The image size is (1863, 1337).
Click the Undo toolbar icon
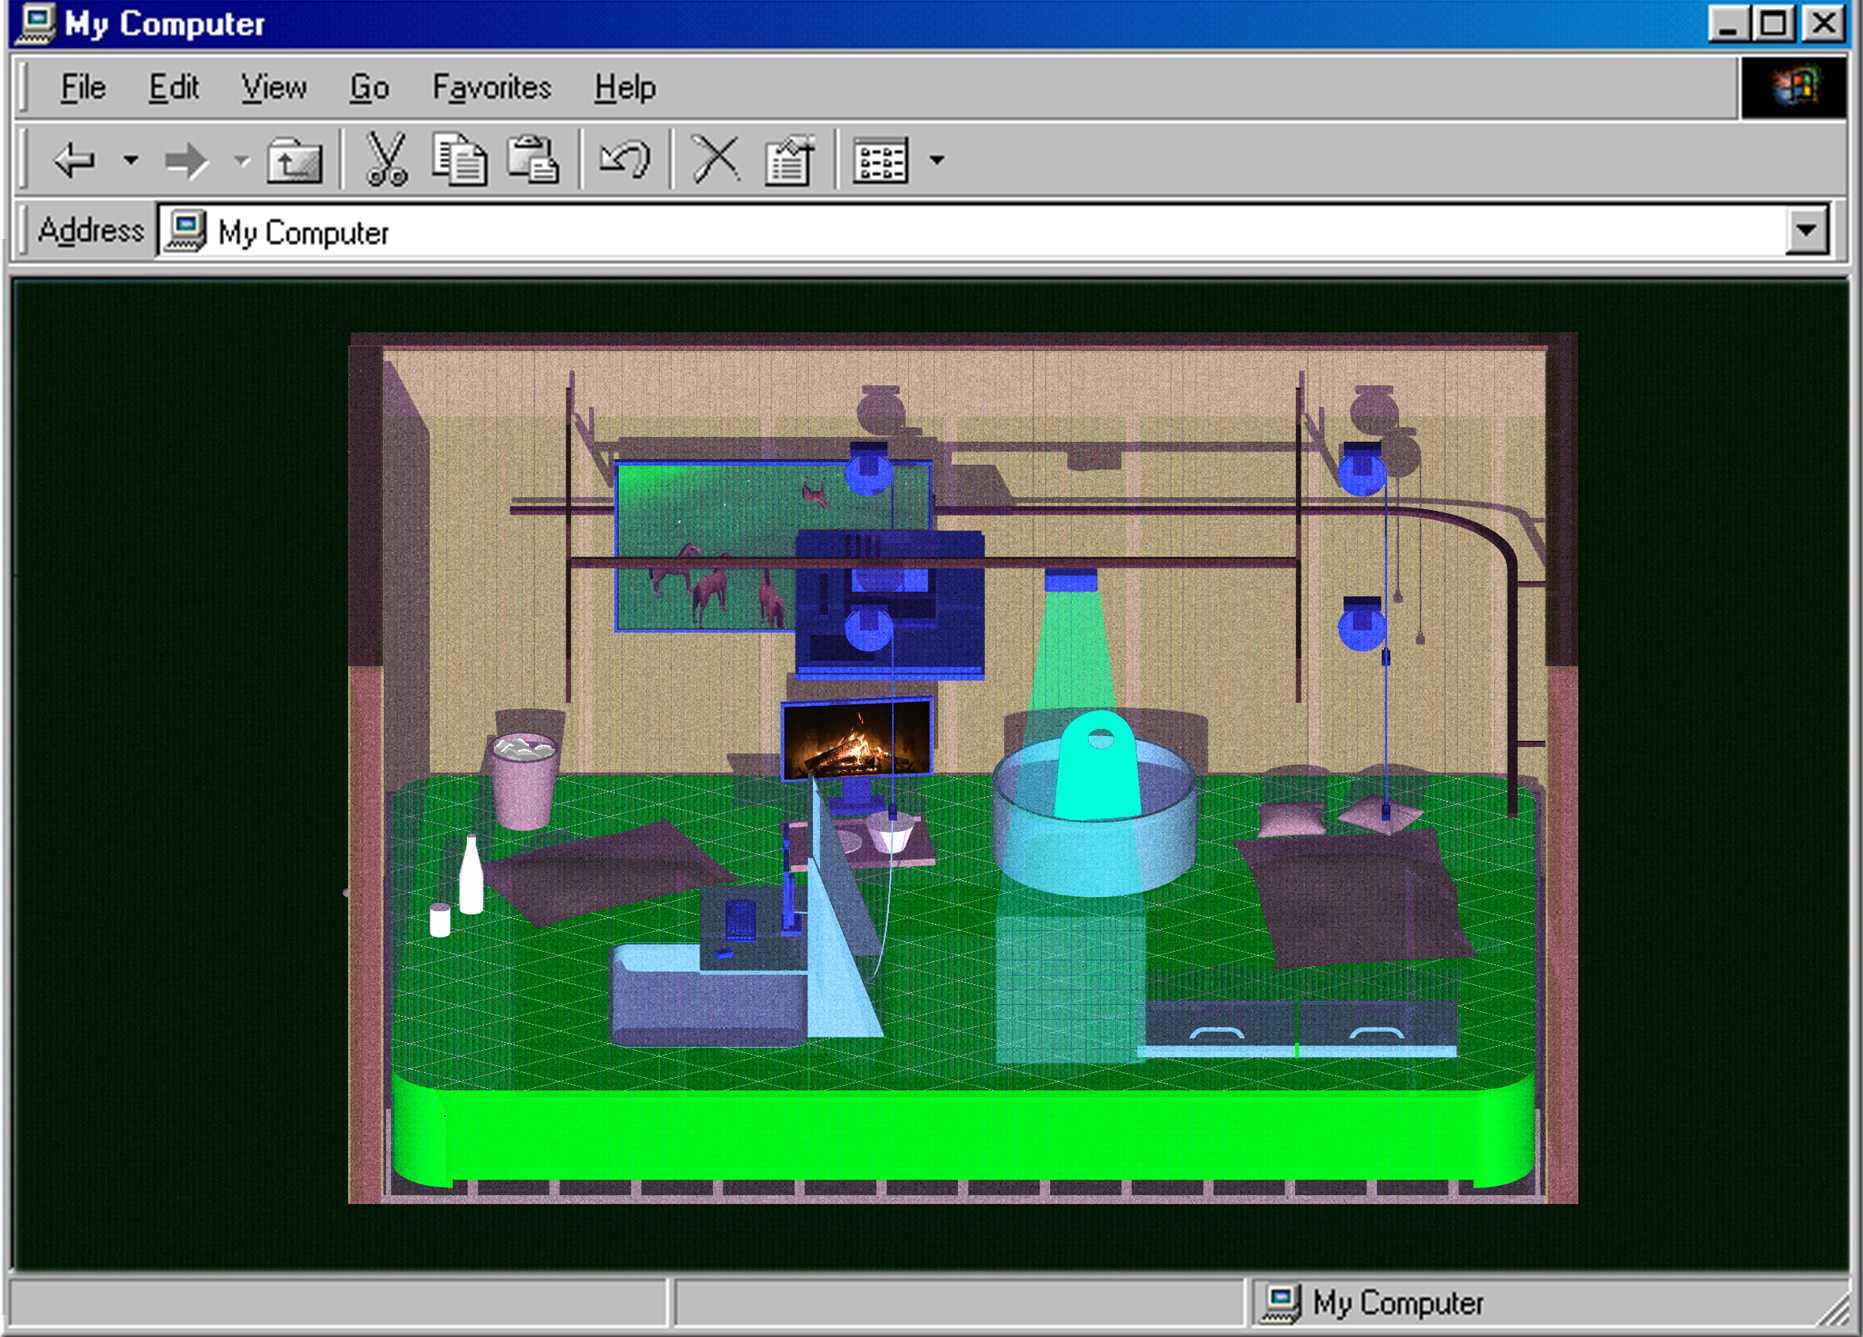(625, 159)
